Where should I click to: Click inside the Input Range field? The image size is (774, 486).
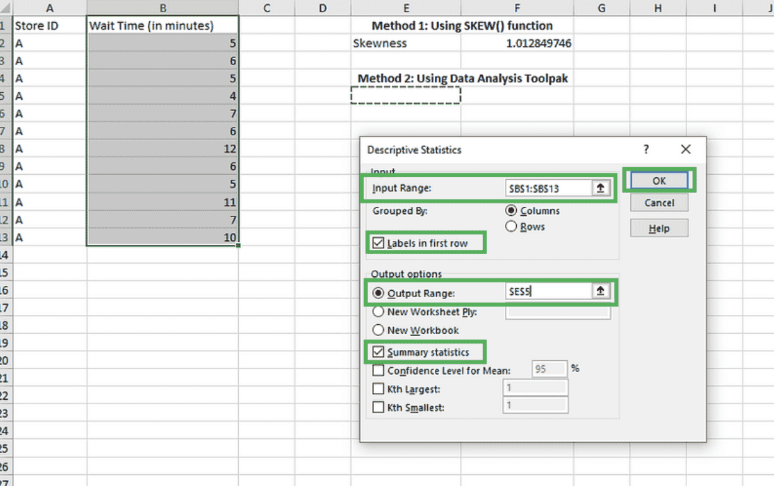[x=548, y=188]
